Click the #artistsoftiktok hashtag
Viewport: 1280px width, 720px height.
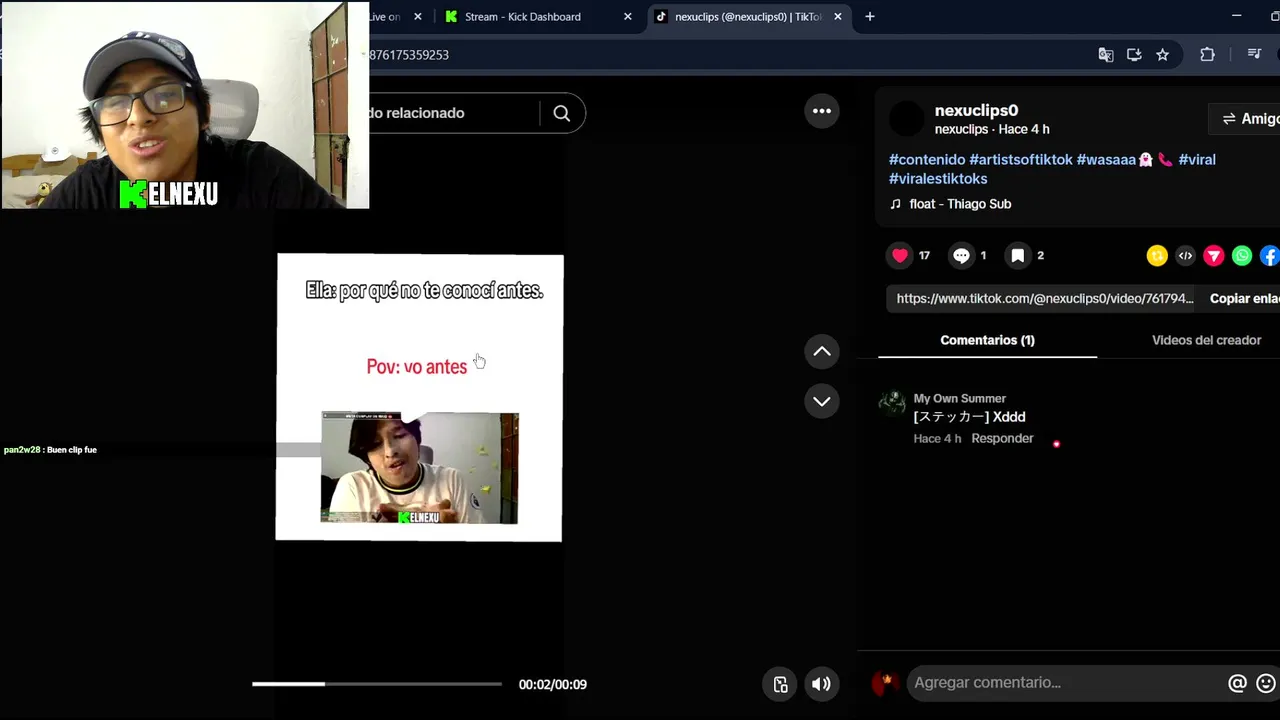point(1021,160)
